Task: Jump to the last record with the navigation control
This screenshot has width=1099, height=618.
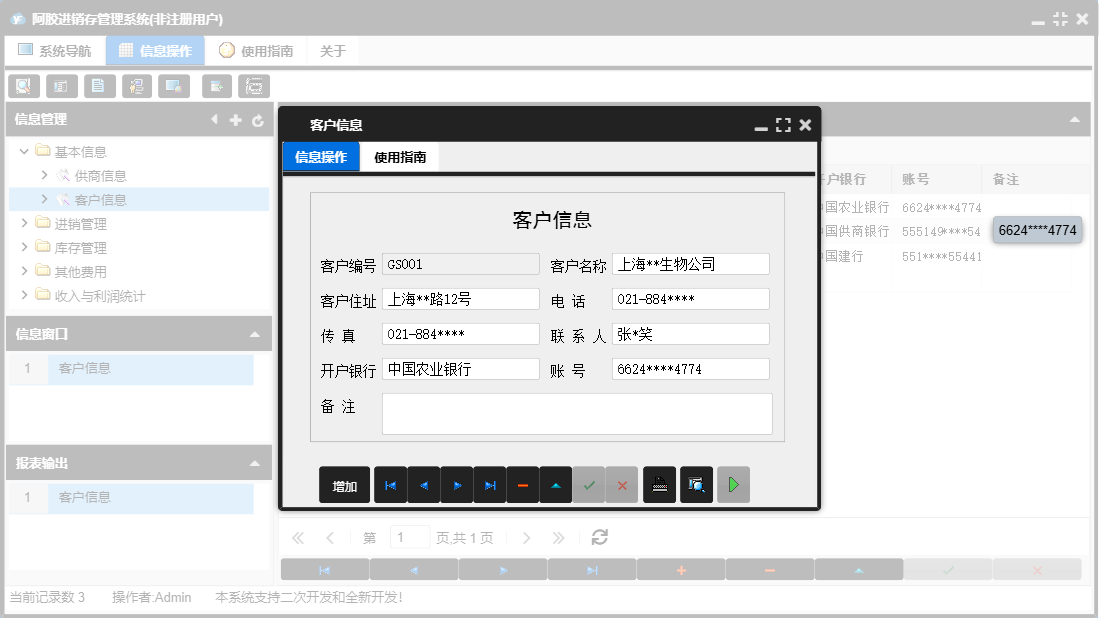Action: point(490,485)
